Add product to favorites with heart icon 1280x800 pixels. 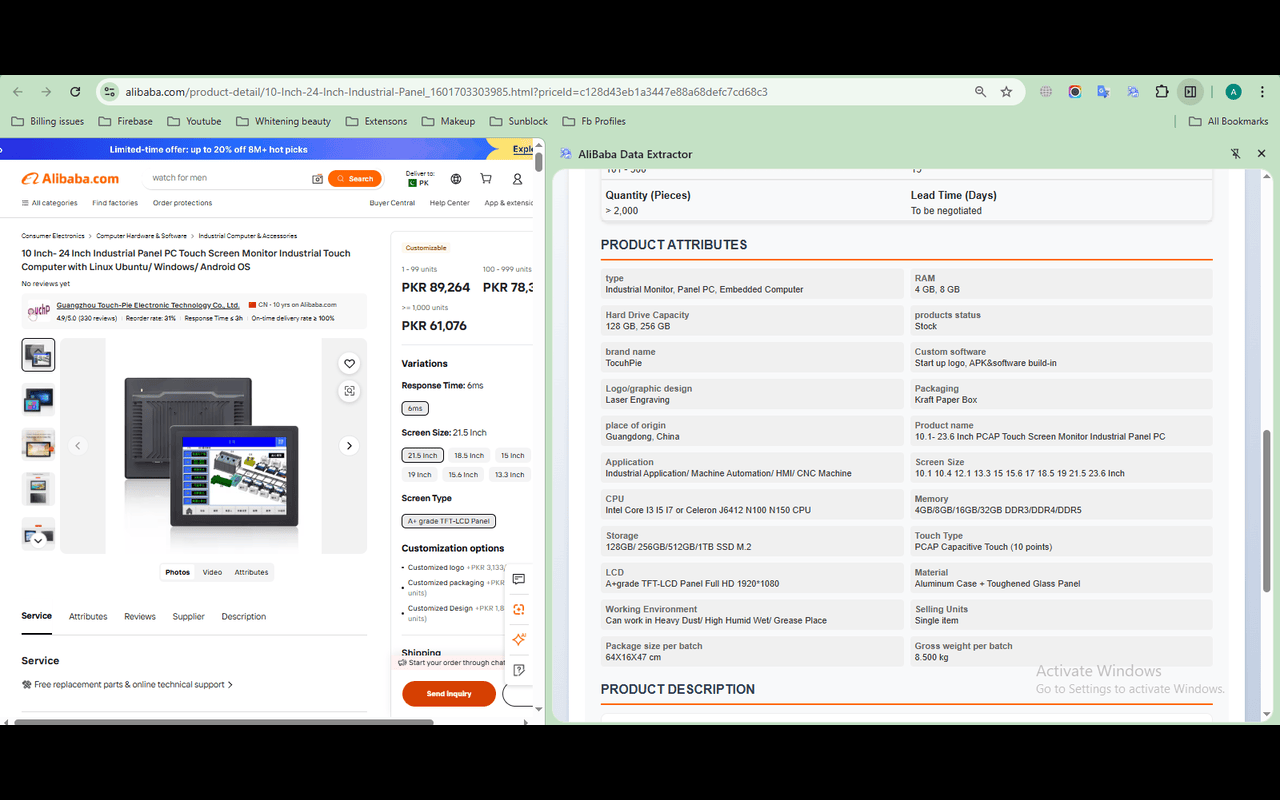point(349,364)
